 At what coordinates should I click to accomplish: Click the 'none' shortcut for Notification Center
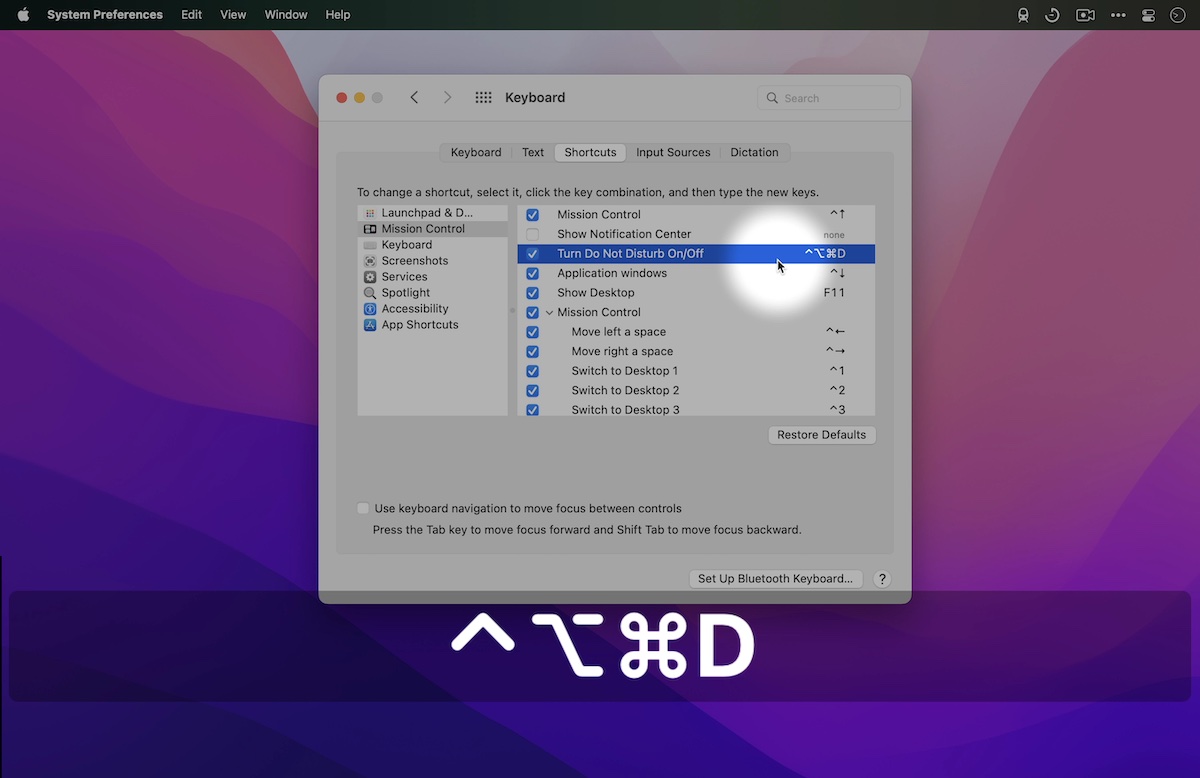point(834,235)
